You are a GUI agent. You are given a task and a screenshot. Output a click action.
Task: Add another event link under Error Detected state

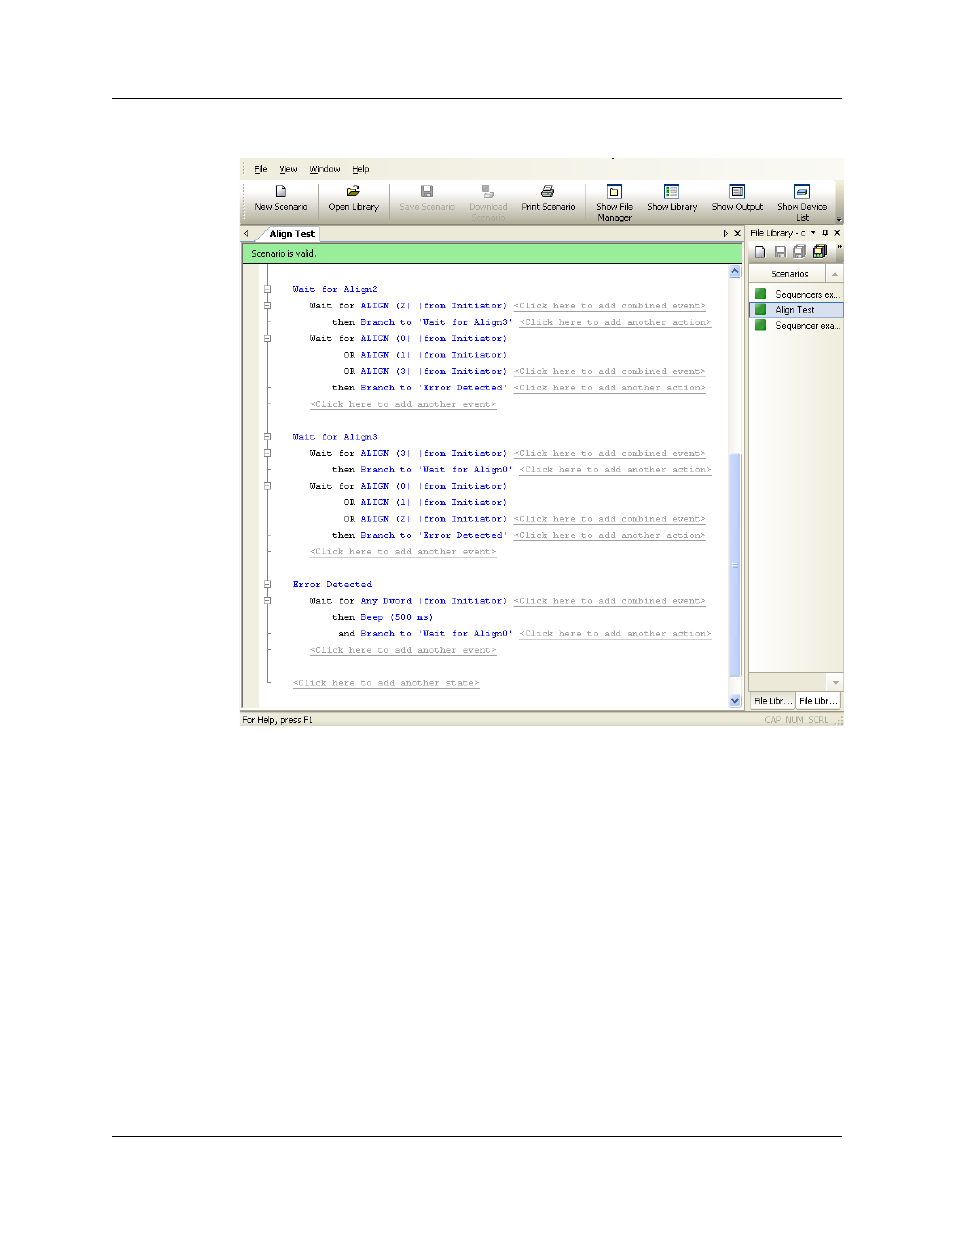click(x=403, y=650)
